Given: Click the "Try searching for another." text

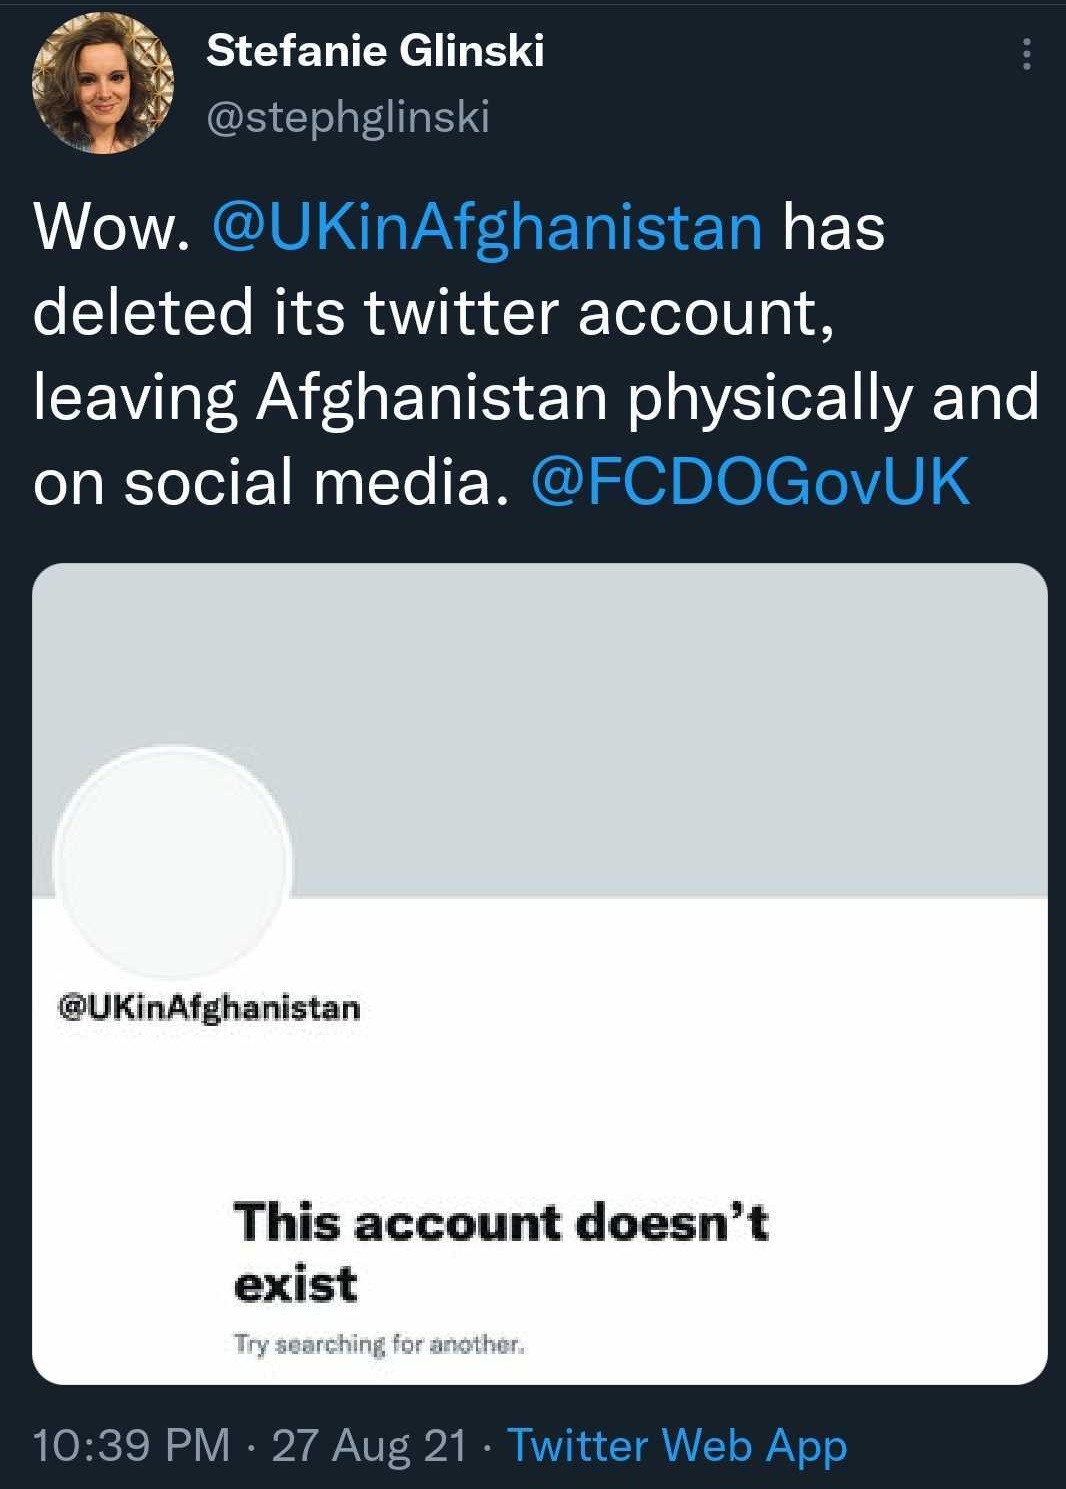Looking at the screenshot, I should pyautogui.click(x=379, y=1344).
